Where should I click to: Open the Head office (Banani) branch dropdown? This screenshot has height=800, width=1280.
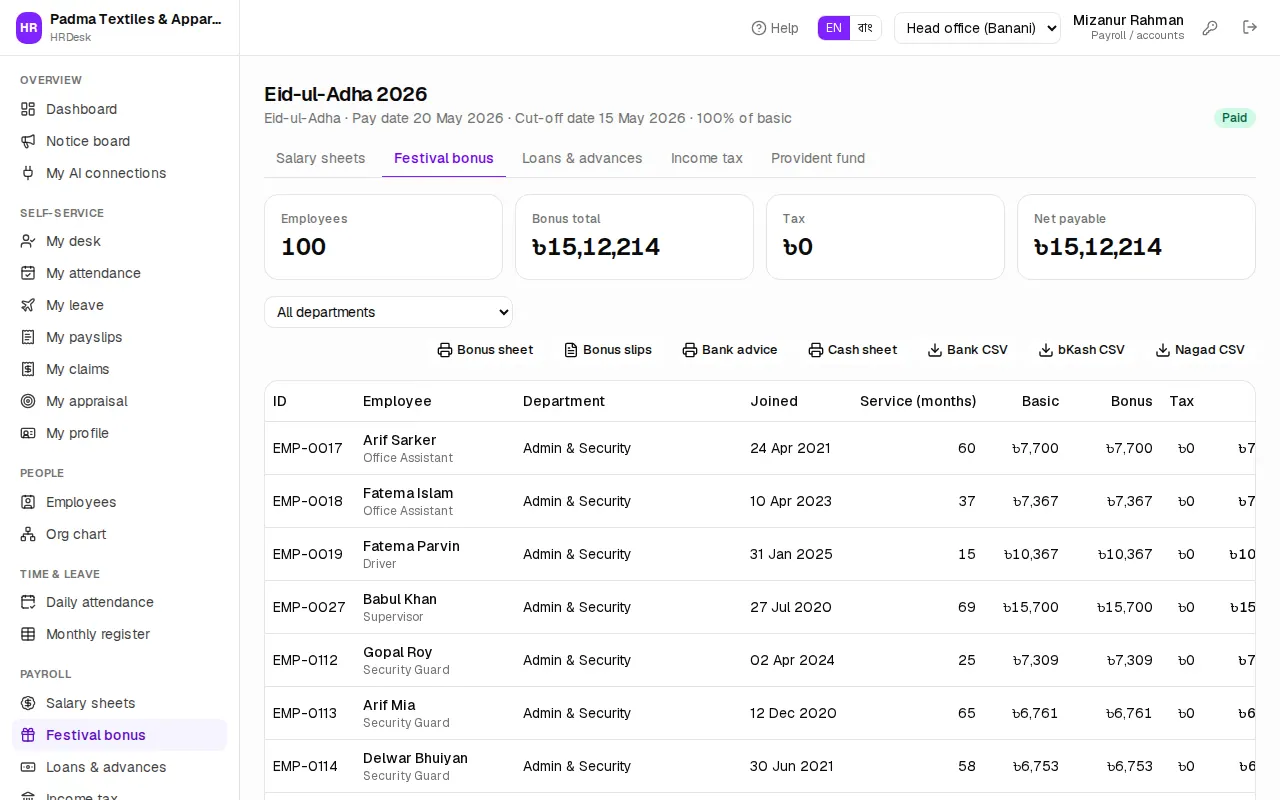977,28
